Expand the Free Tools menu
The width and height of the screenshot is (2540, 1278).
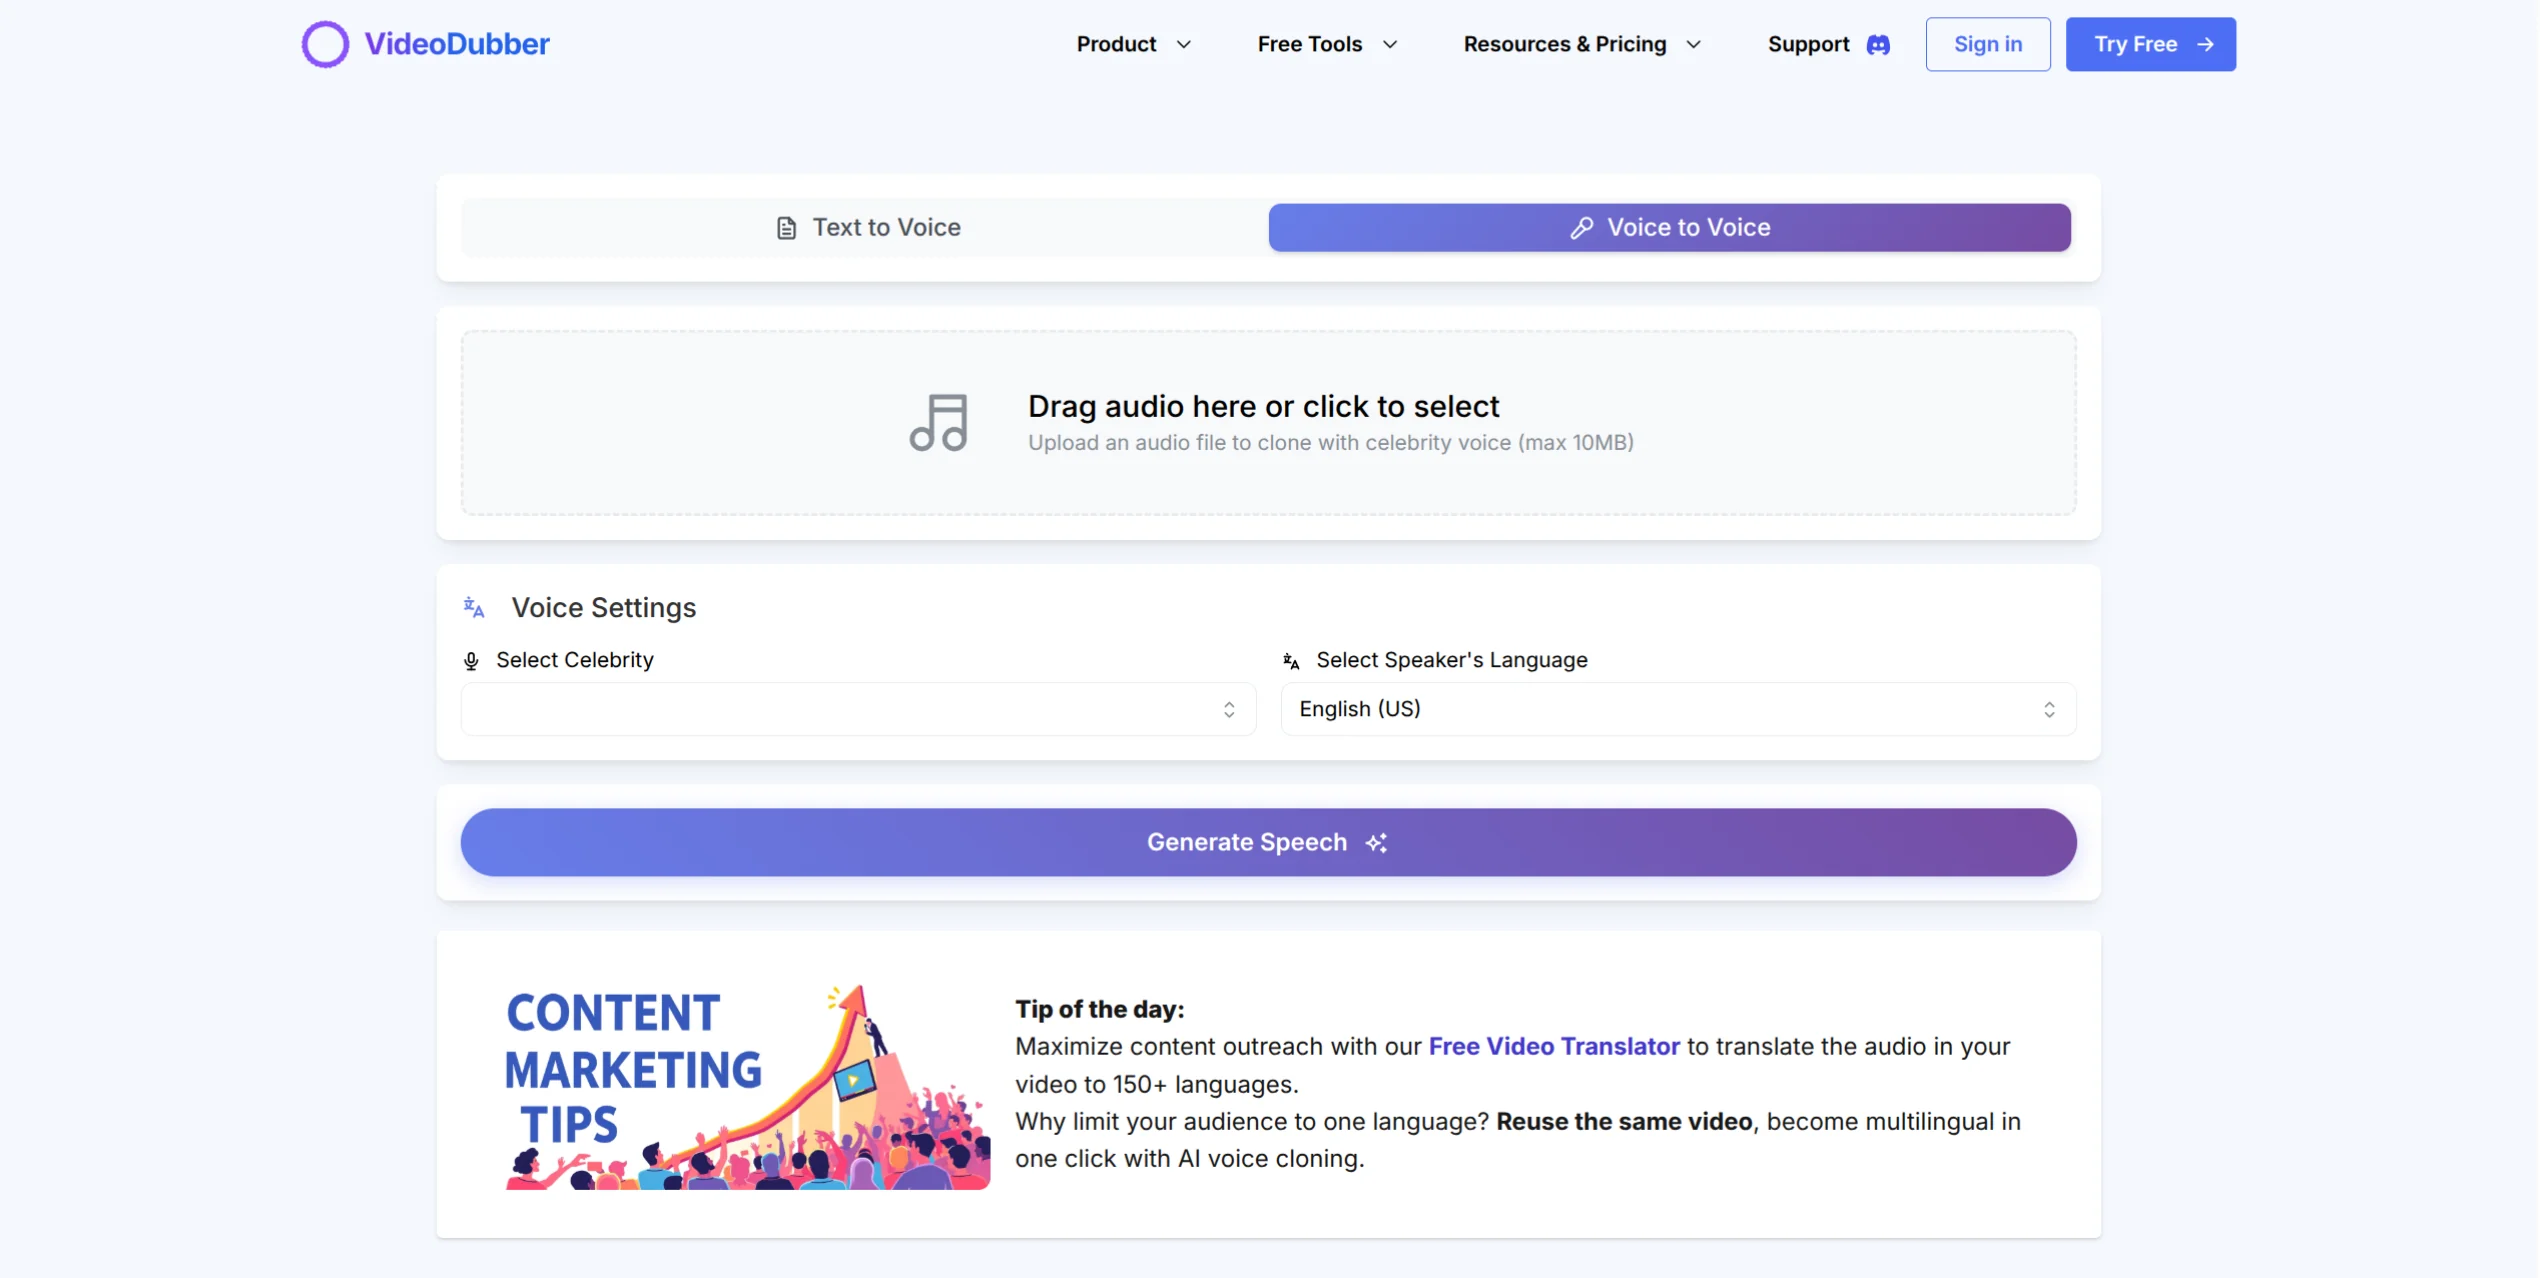1326,45
